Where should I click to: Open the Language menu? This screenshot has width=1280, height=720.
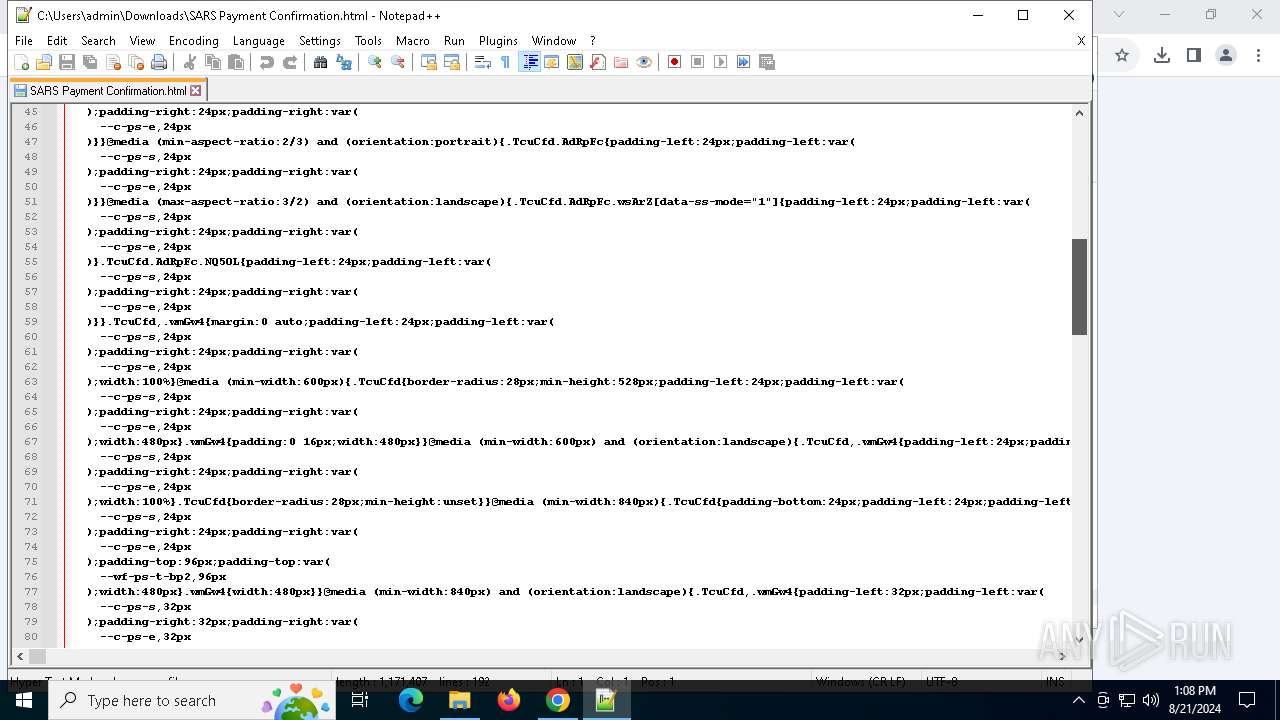point(258,41)
